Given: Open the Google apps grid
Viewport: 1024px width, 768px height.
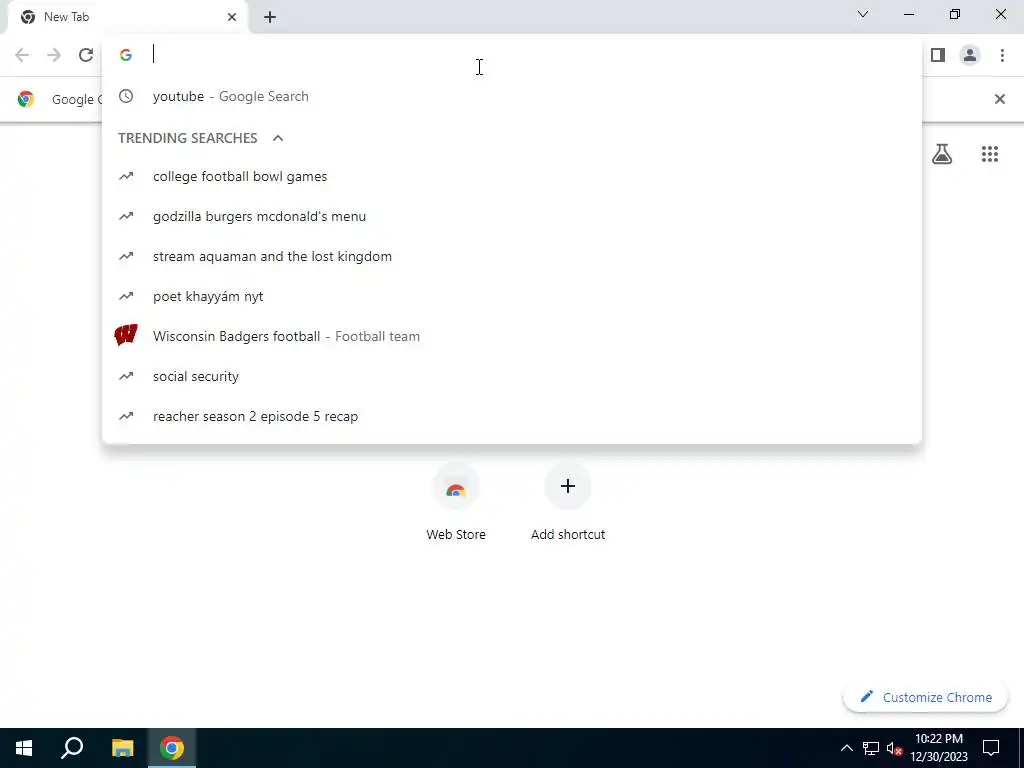Looking at the screenshot, I should tap(989, 154).
